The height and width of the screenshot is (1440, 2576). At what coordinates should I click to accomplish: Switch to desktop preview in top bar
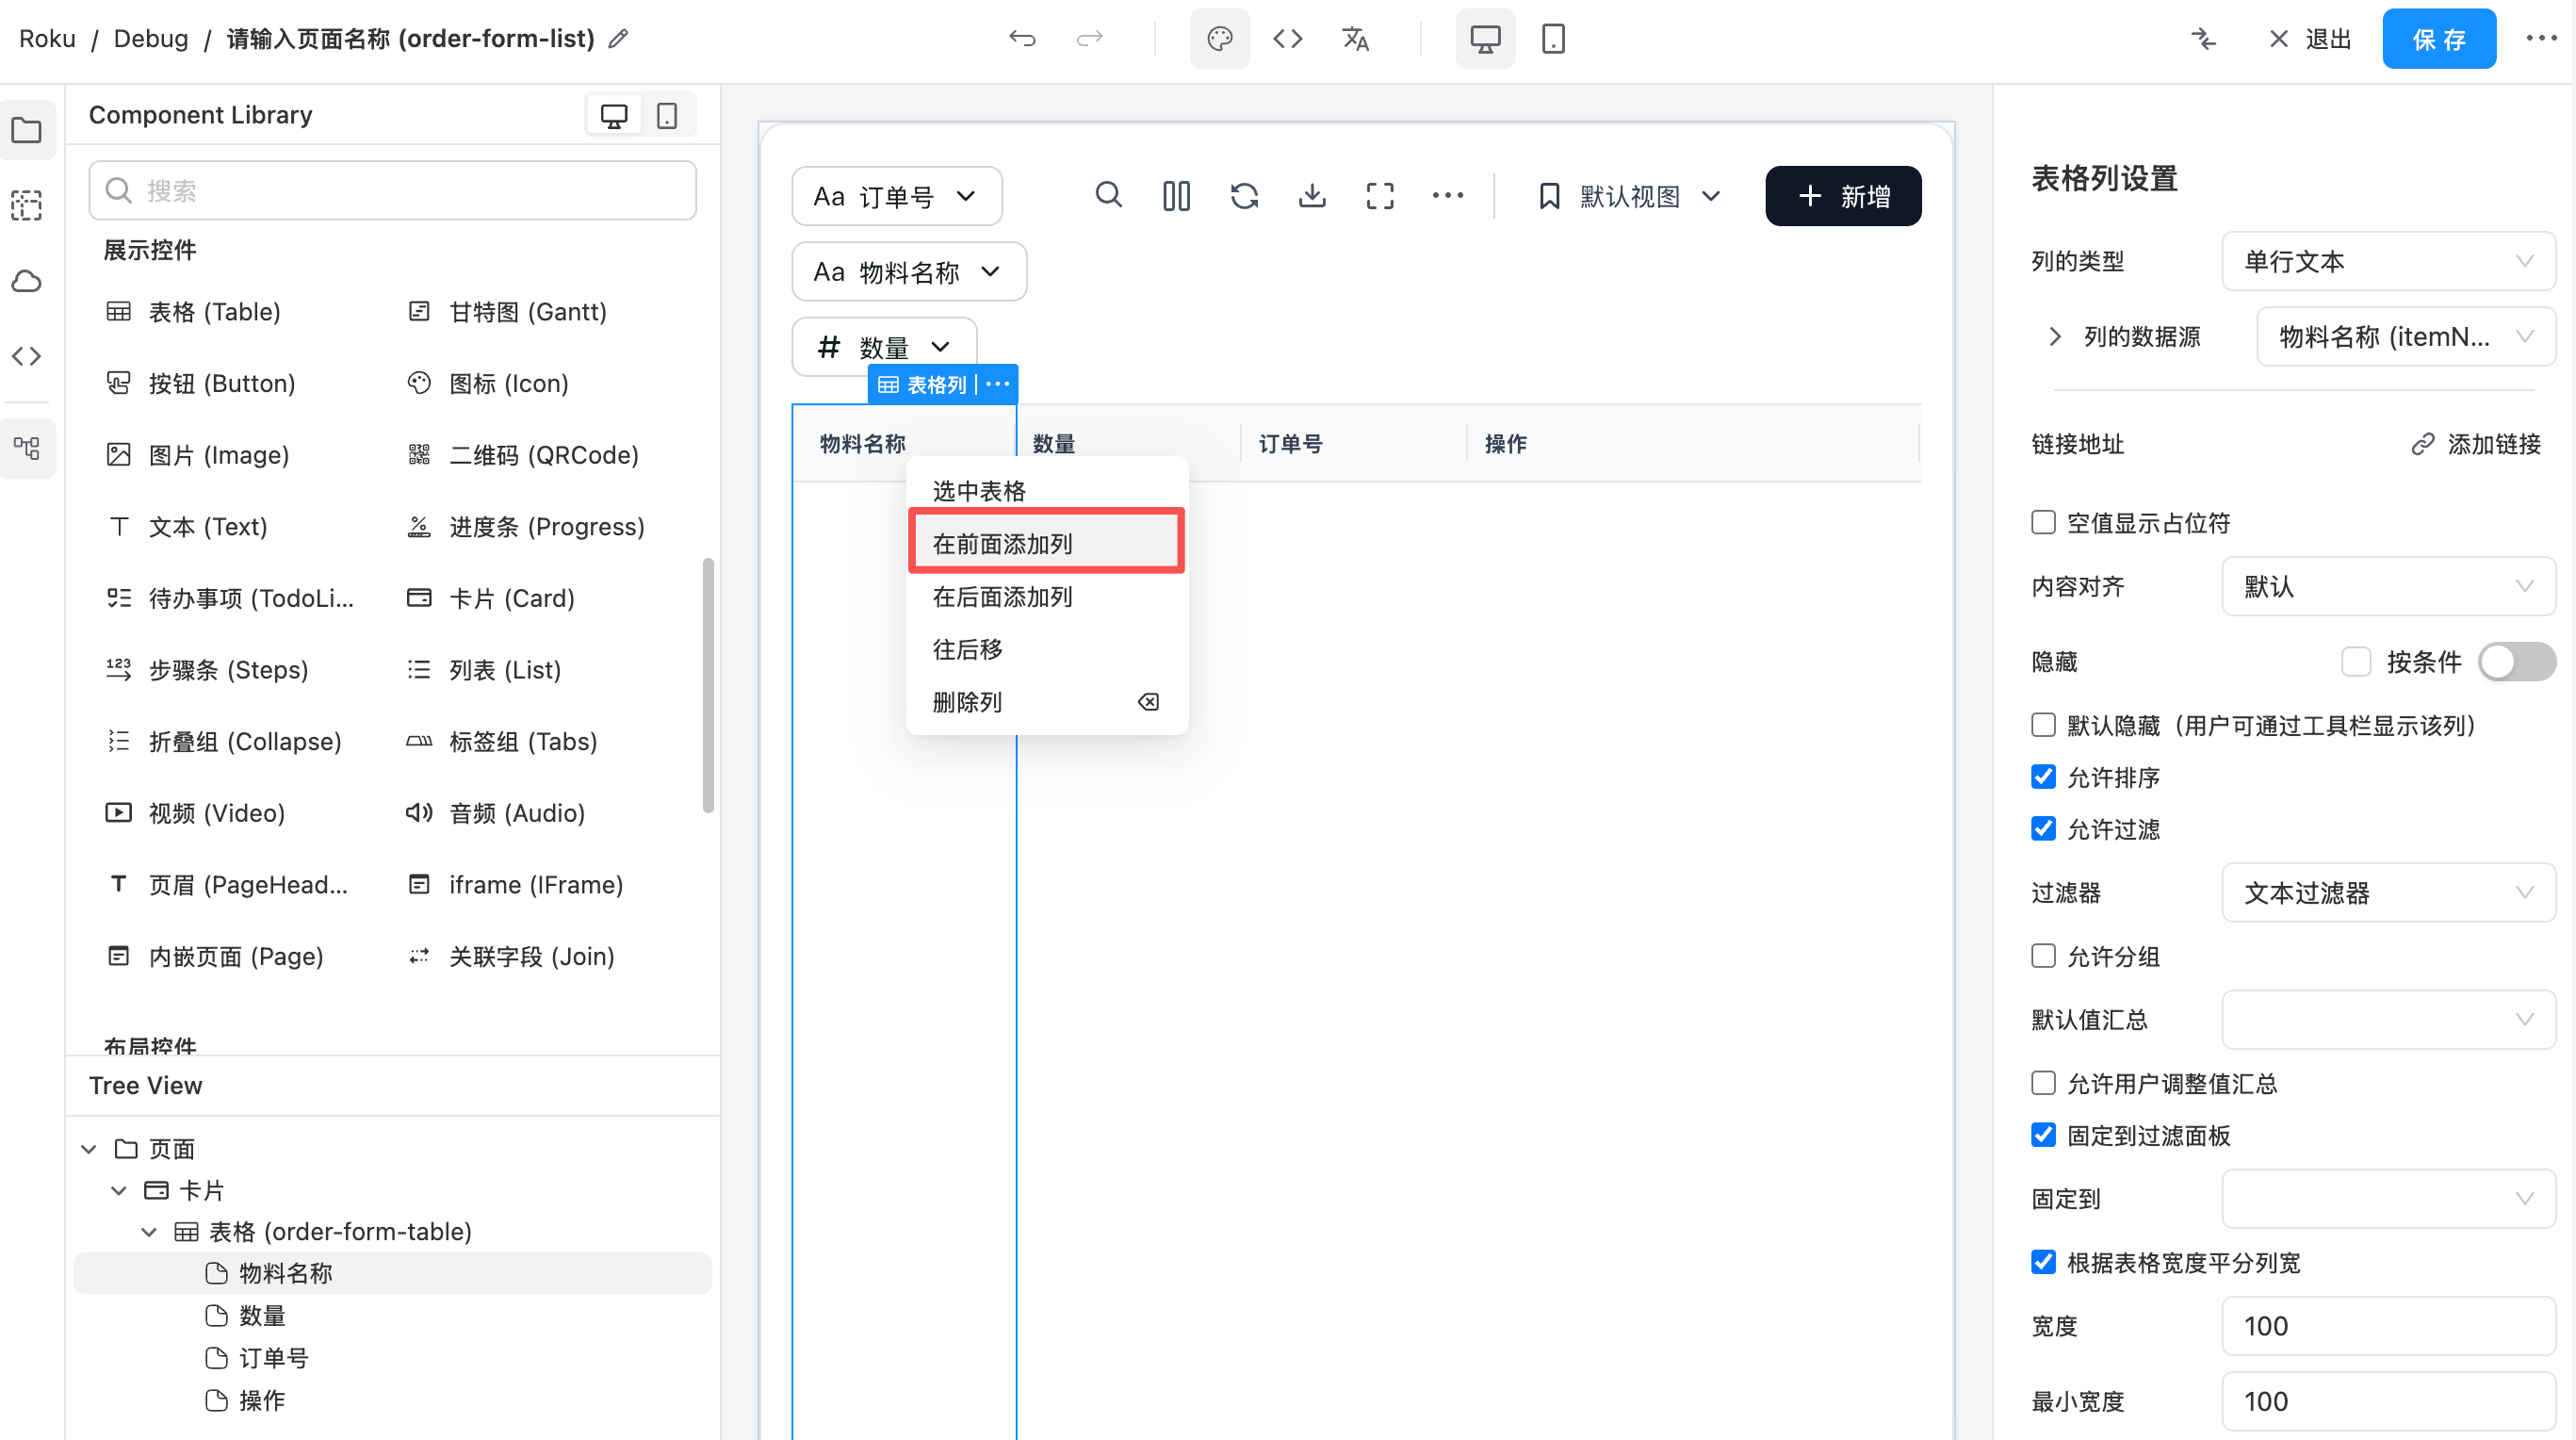(x=1485, y=39)
